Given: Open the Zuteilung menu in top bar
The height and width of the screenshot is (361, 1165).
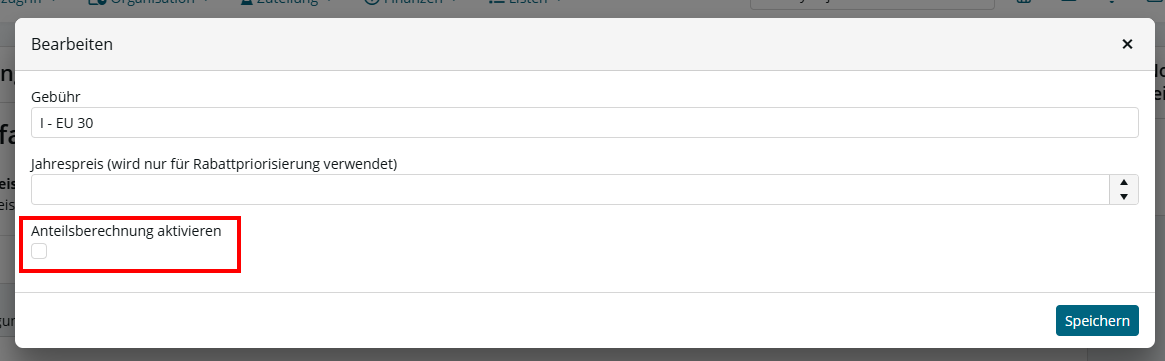Looking at the screenshot, I should 288,3.
